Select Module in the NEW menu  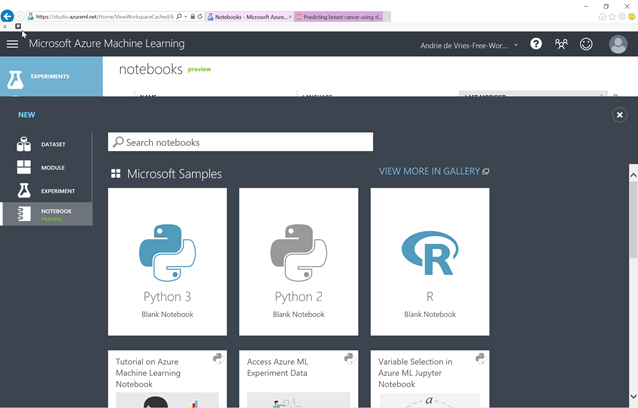click(x=46, y=167)
